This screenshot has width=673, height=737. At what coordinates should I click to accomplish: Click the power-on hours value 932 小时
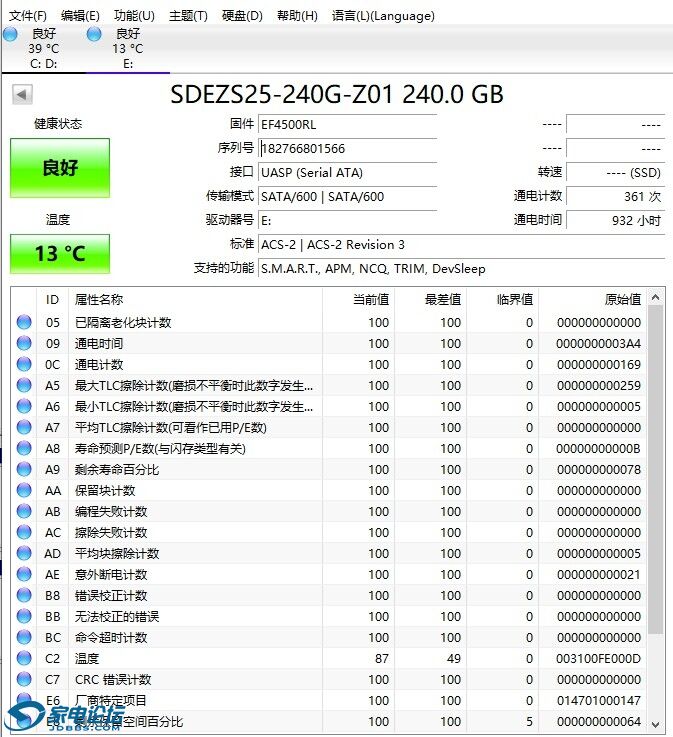click(616, 220)
